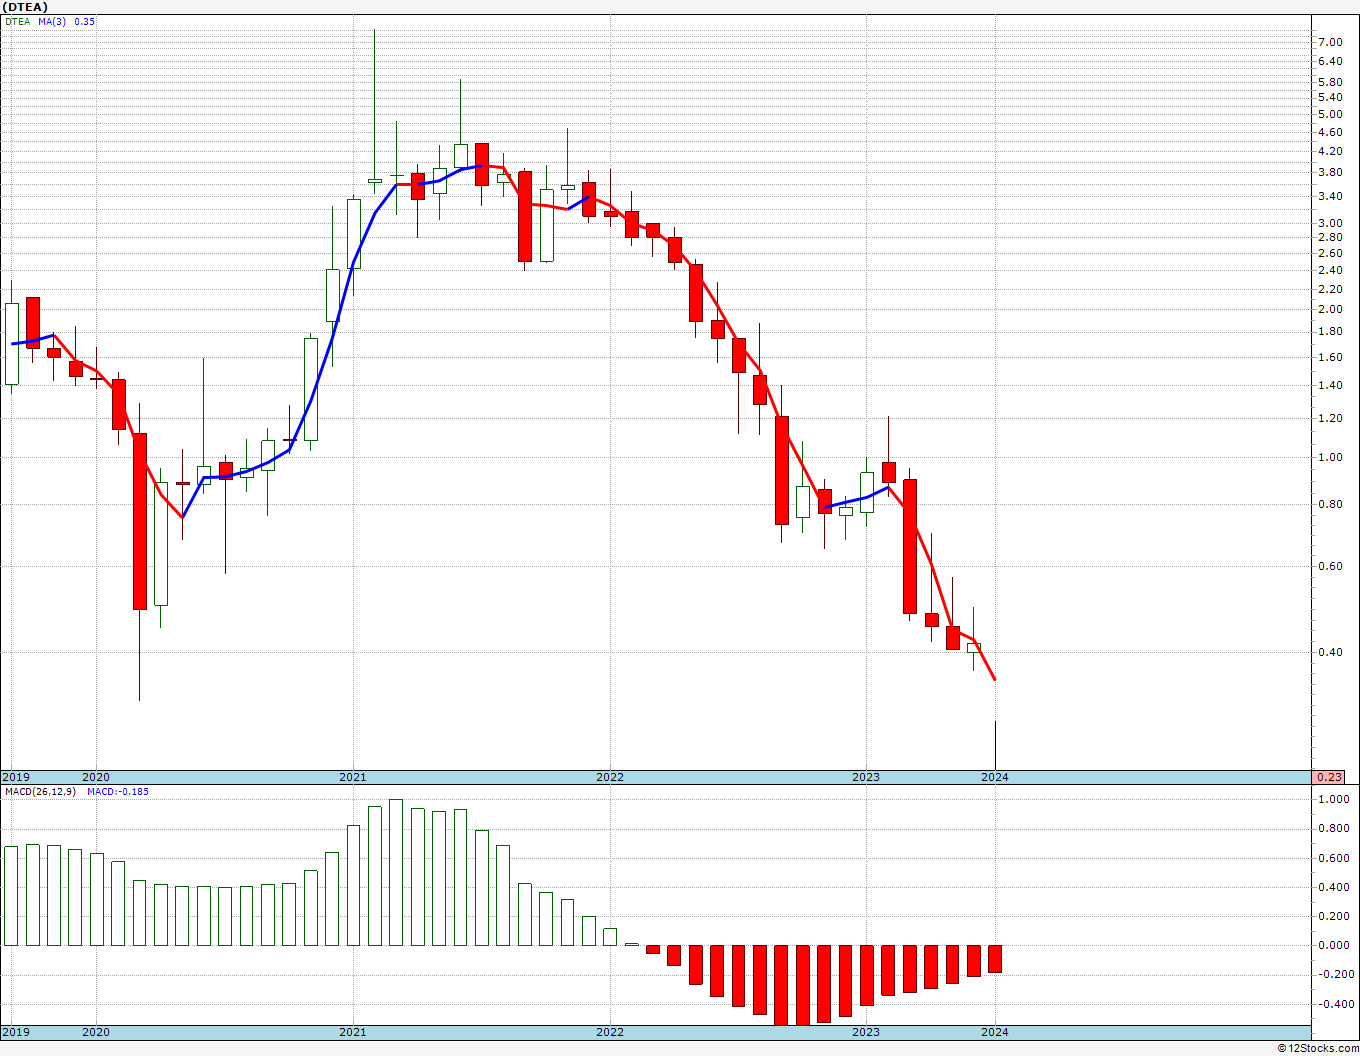The image size is (1360, 1056).
Task: Click the red 0.23 last price tag
Action: pyautogui.click(x=1329, y=777)
